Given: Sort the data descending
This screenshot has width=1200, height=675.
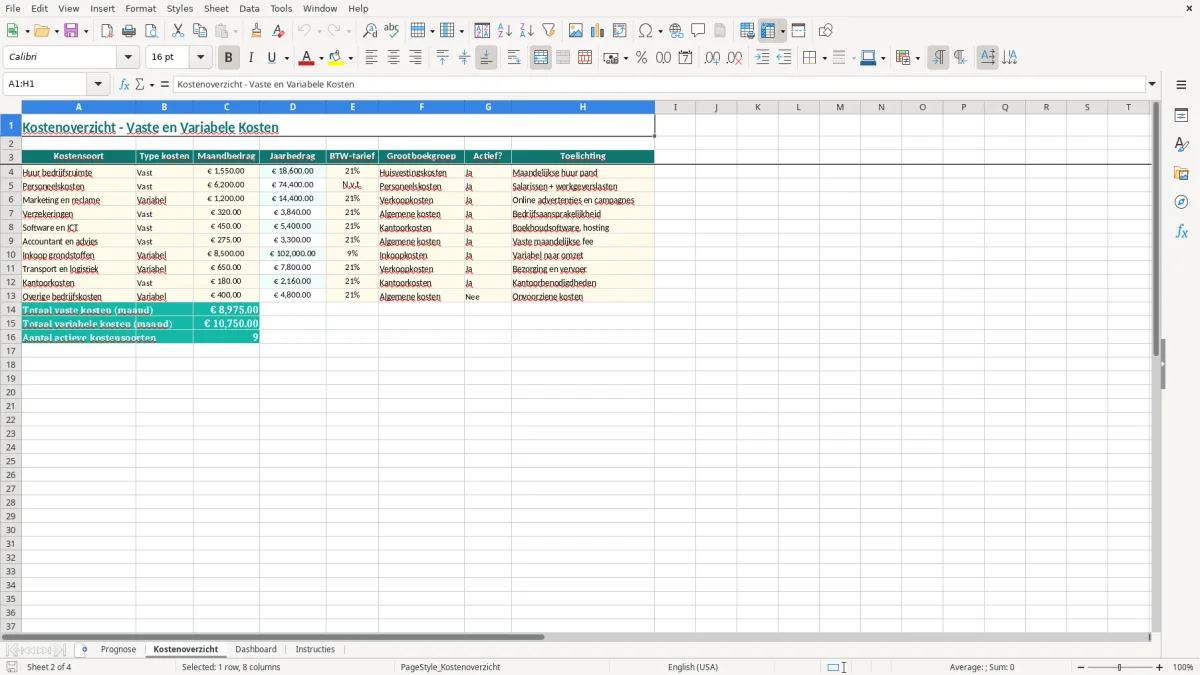Looking at the screenshot, I should click(527, 31).
